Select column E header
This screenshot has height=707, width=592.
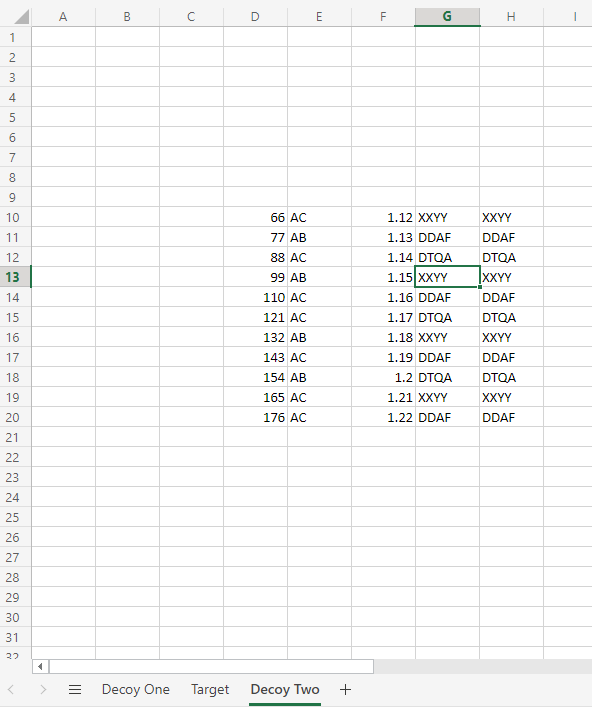pos(320,17)
